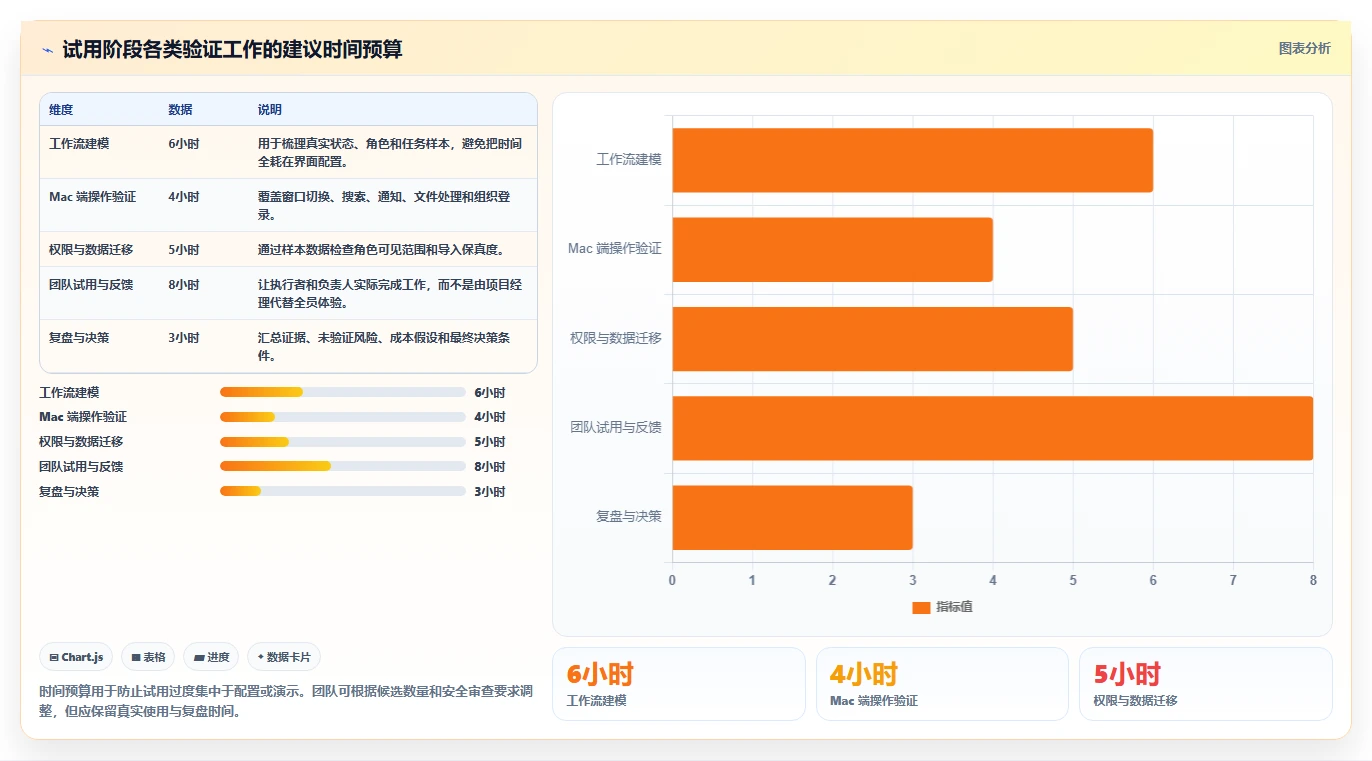1372x761 pixels.
Task: Click the 团队试用与反馈 y-axis label in chart
Action: 616,427
